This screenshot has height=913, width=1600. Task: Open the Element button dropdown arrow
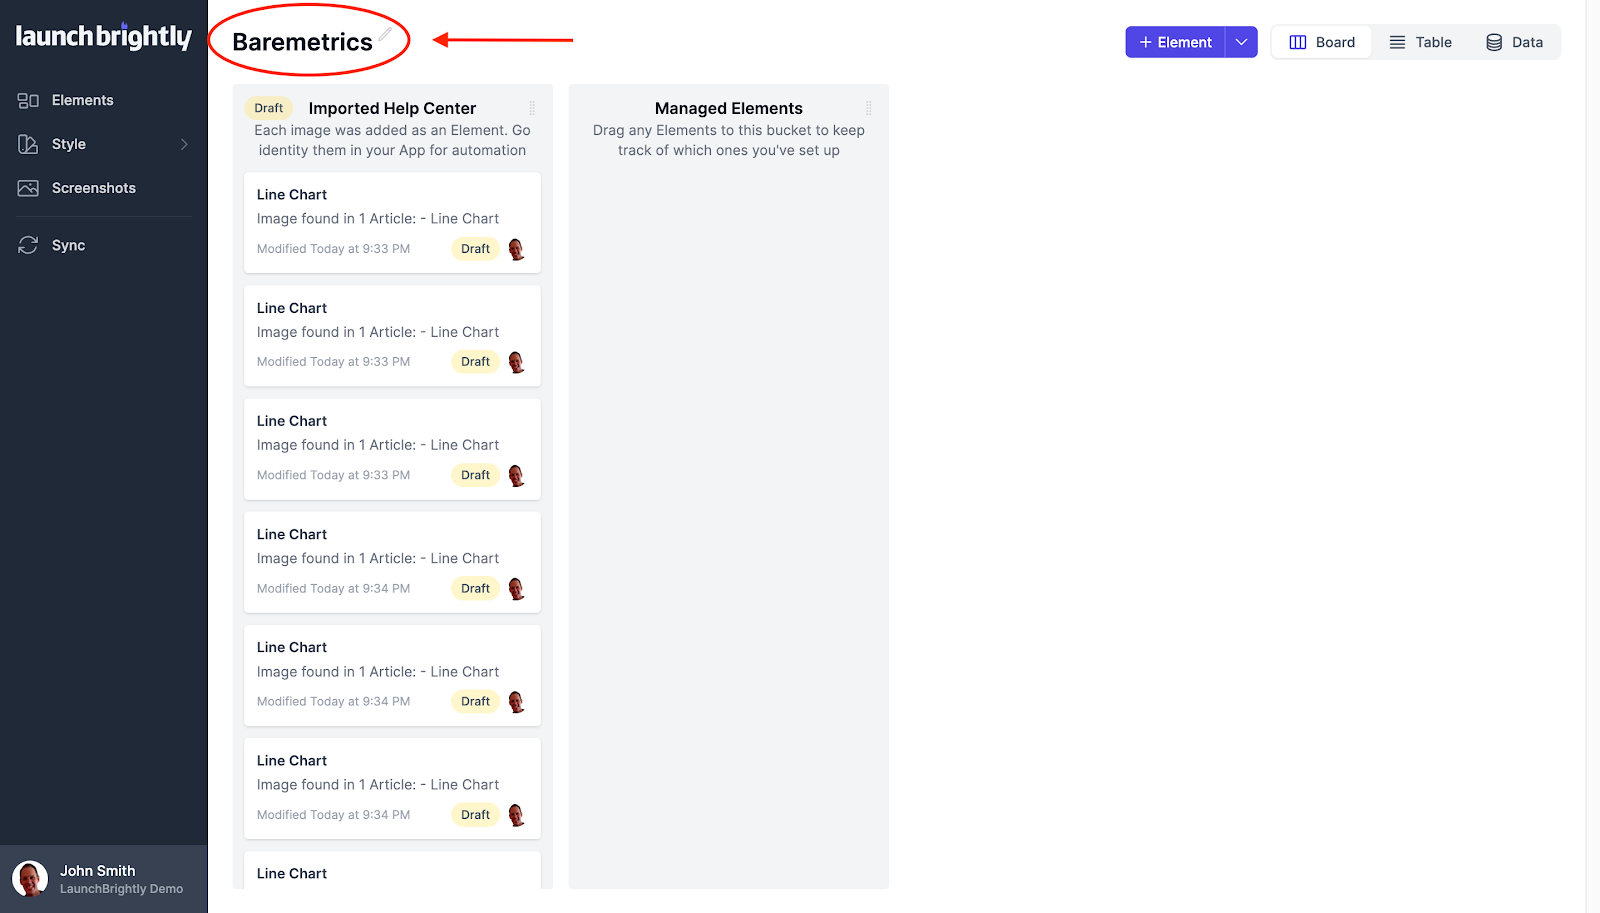point(1241,42)
